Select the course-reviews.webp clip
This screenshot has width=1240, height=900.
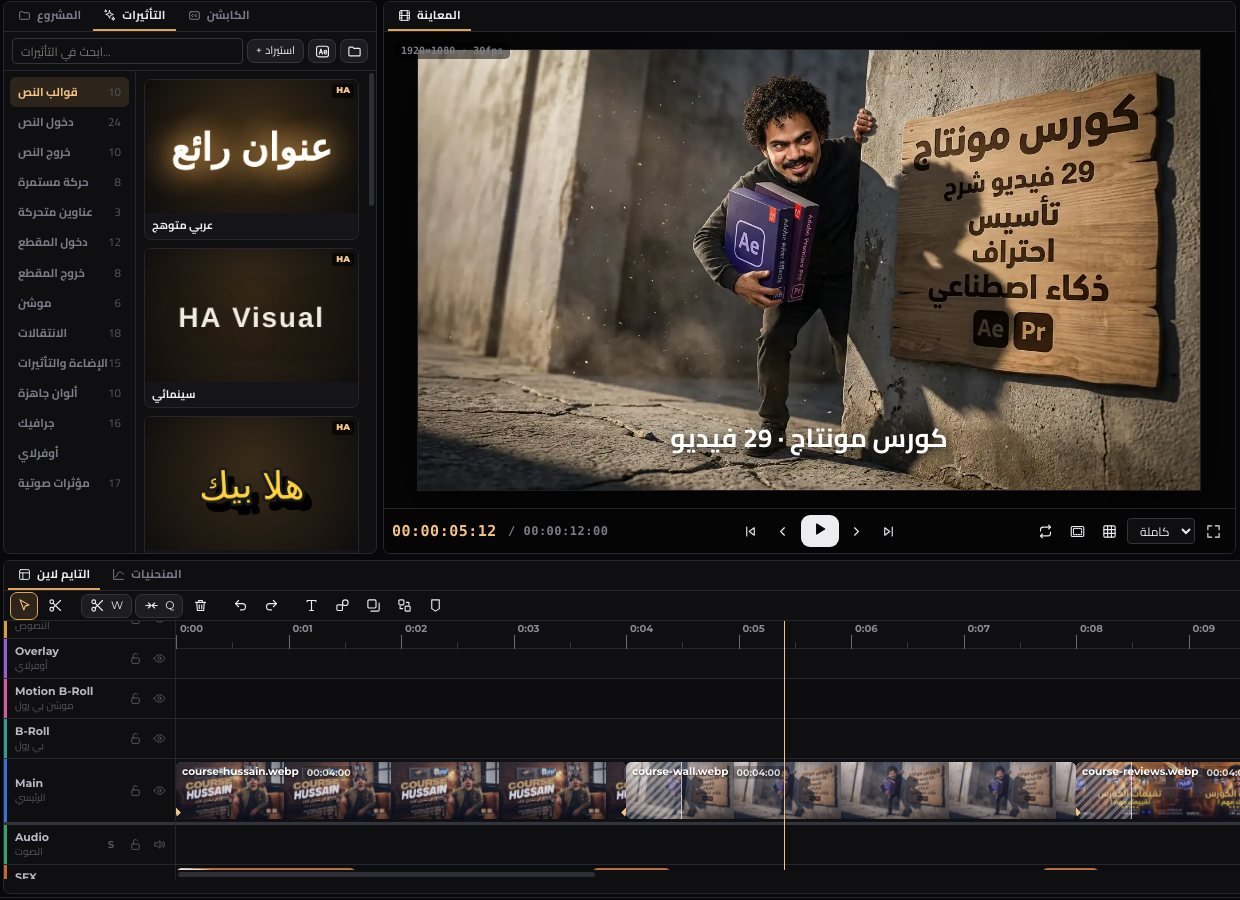coord(1158,791)
